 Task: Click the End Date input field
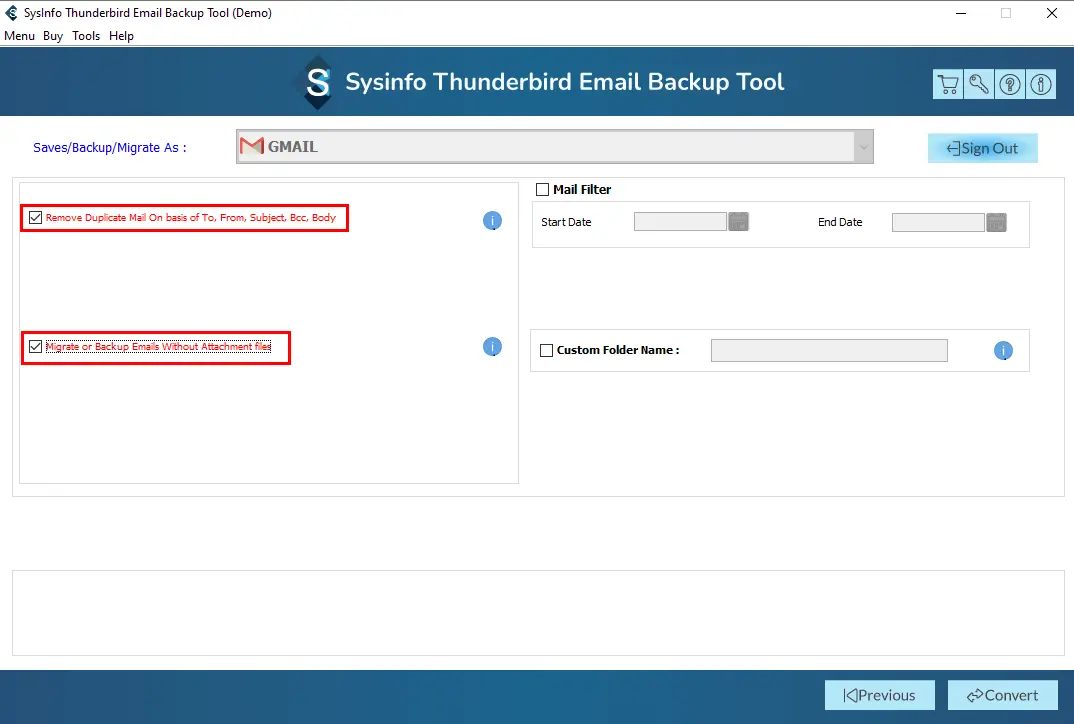pos(938,222)
